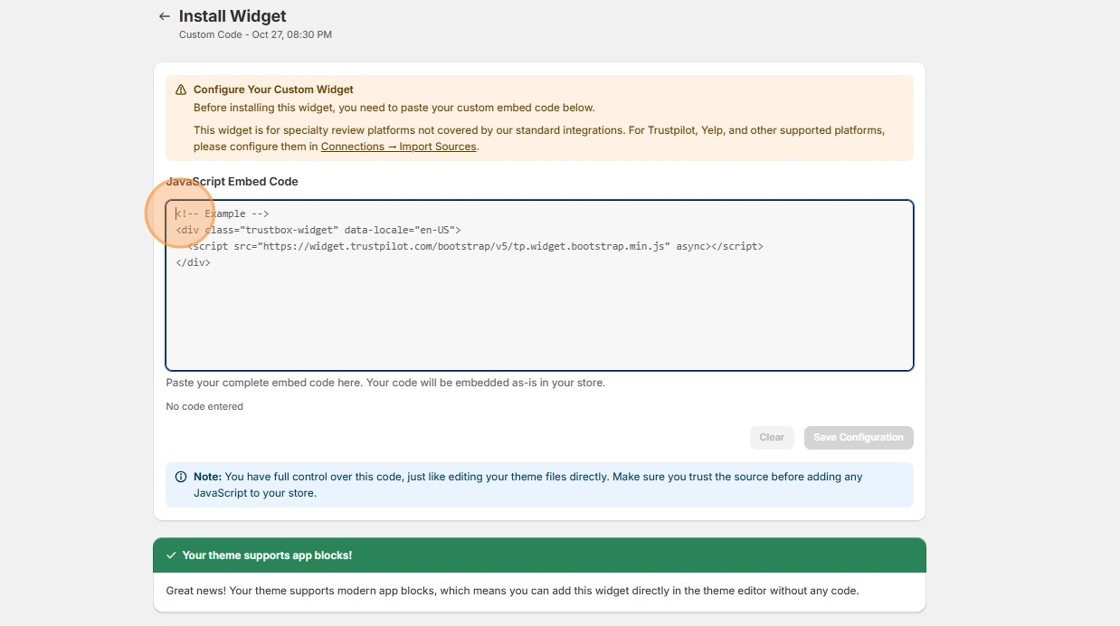Select the 'Install Widget' page heading
Screen dimensions: 1120x626
tap(231, 16)
